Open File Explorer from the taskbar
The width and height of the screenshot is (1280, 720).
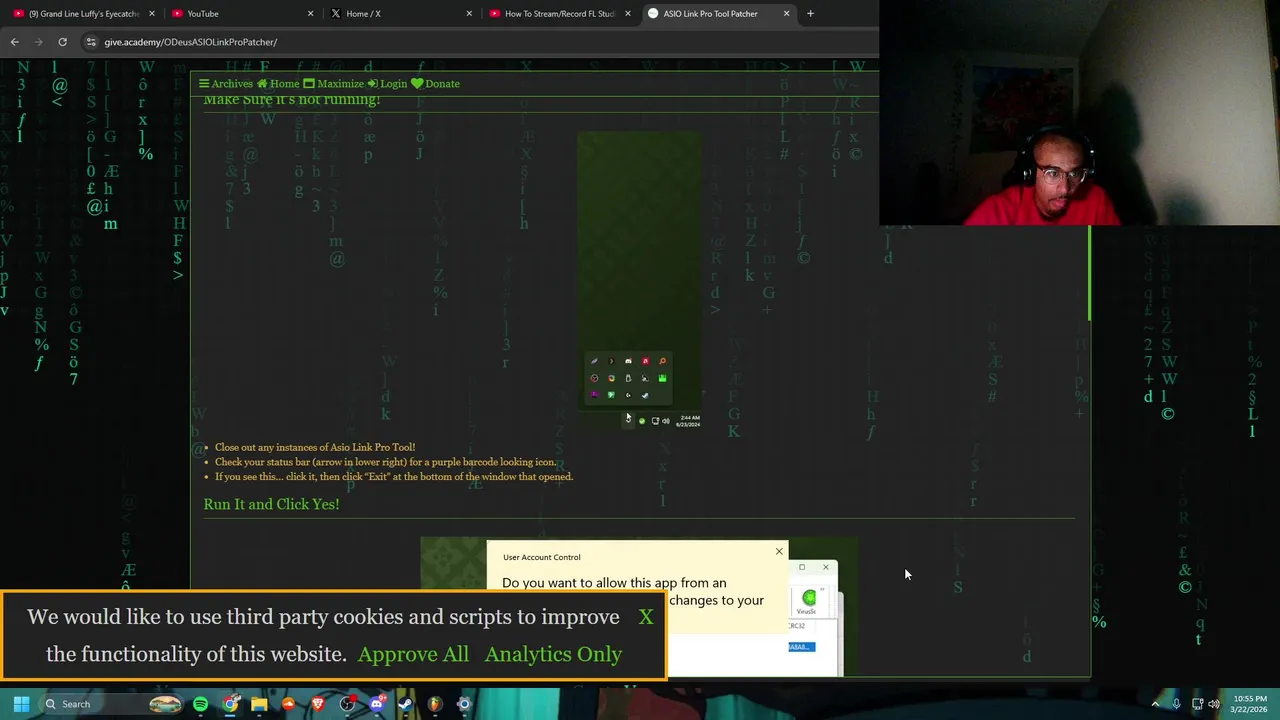click(x=259, y=704)
